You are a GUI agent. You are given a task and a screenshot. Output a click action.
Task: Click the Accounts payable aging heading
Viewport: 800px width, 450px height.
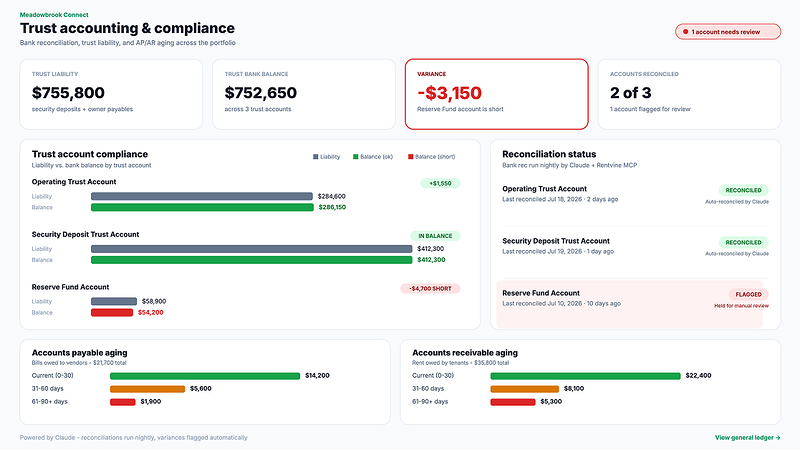coord(80,353)
